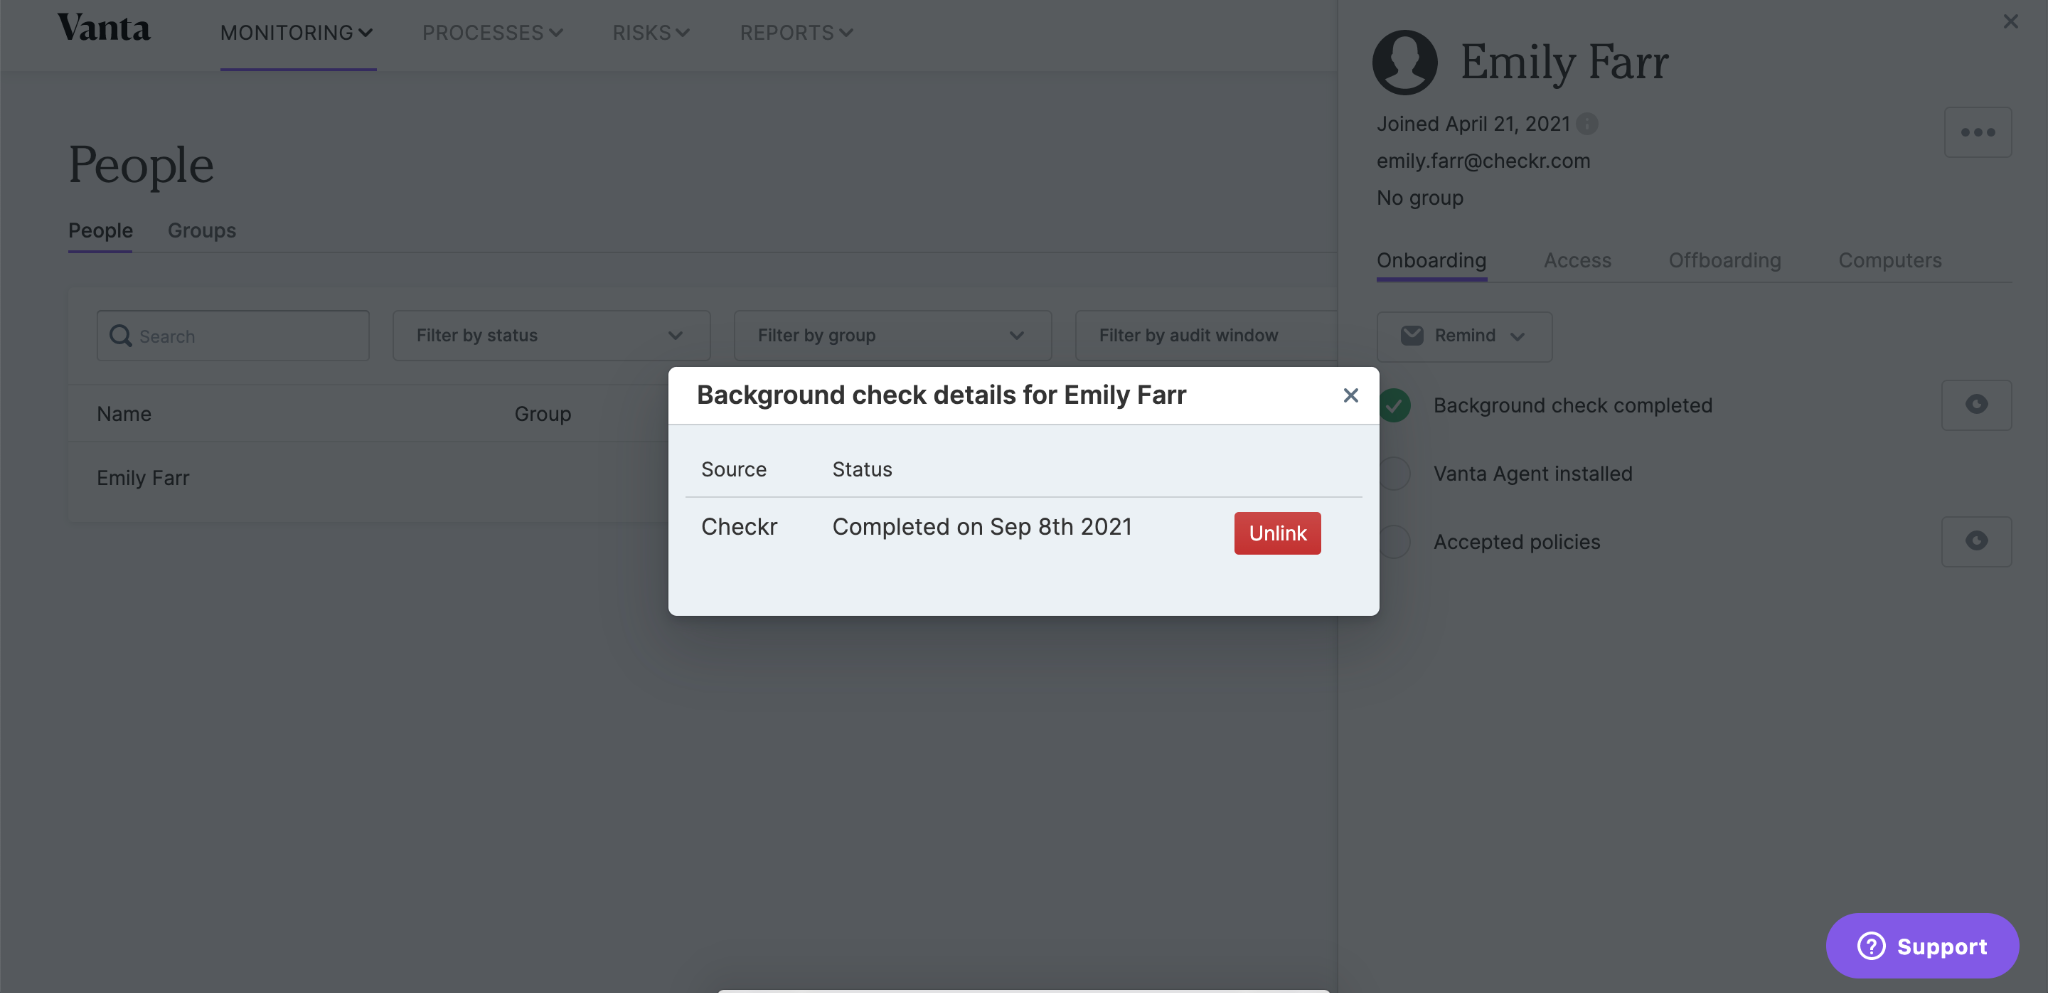Screen dimensions: 2048x993
Task: Expand the Filter by status dropdown
Action: [x=551, y=336]
